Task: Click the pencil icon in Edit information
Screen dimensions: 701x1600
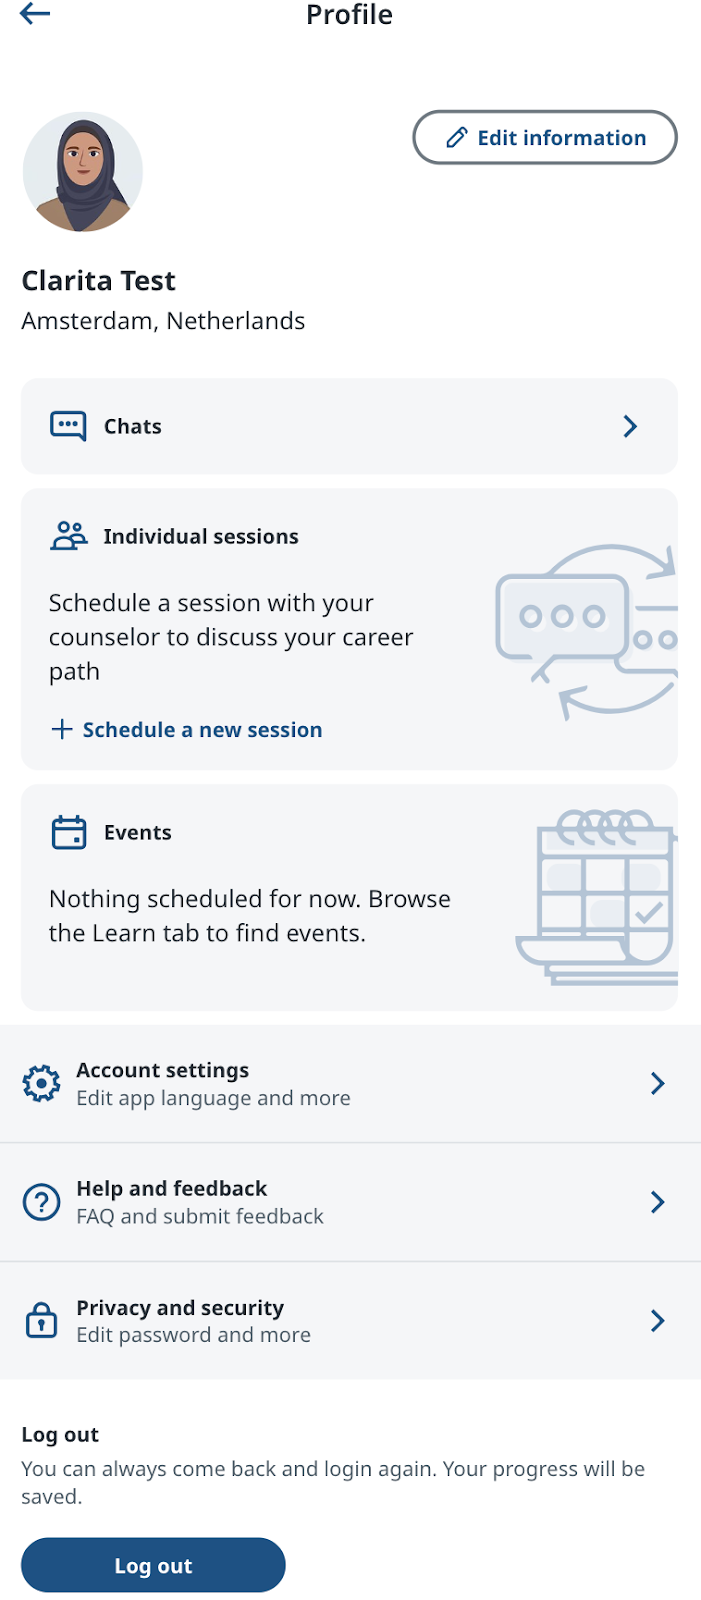Action: 456,138
